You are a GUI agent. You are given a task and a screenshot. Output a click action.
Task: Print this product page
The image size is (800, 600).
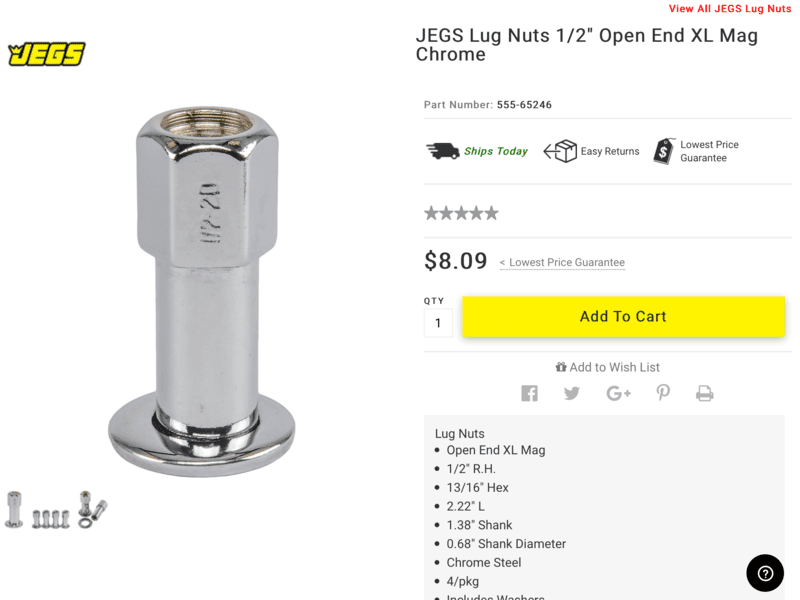(705, 393)
